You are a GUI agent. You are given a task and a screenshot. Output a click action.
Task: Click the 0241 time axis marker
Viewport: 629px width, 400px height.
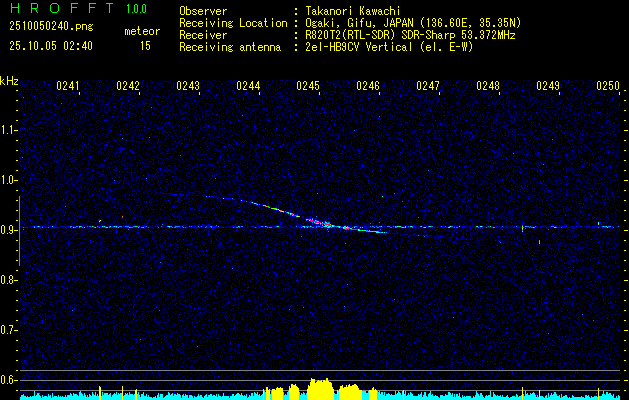click(x=68, y=86)
